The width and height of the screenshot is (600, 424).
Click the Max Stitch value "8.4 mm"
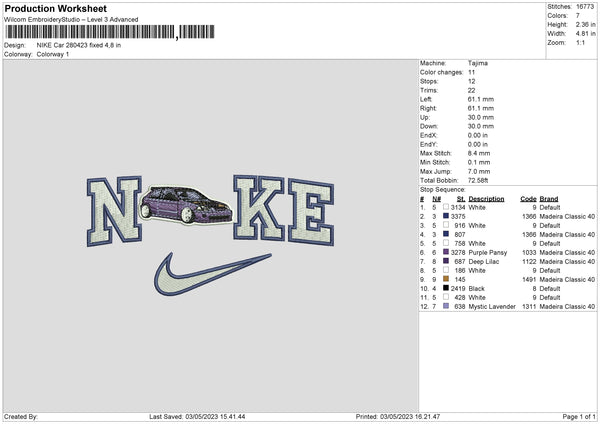(x=479, y=153)
